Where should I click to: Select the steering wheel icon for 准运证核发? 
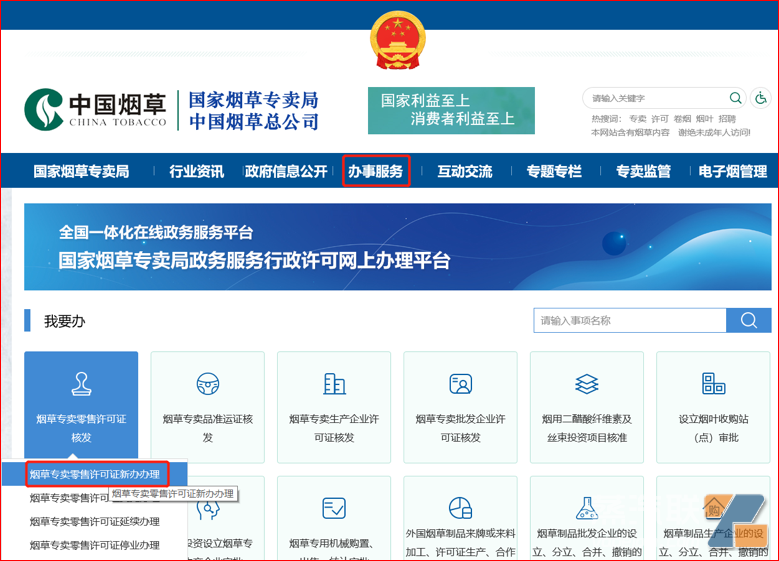208,384
